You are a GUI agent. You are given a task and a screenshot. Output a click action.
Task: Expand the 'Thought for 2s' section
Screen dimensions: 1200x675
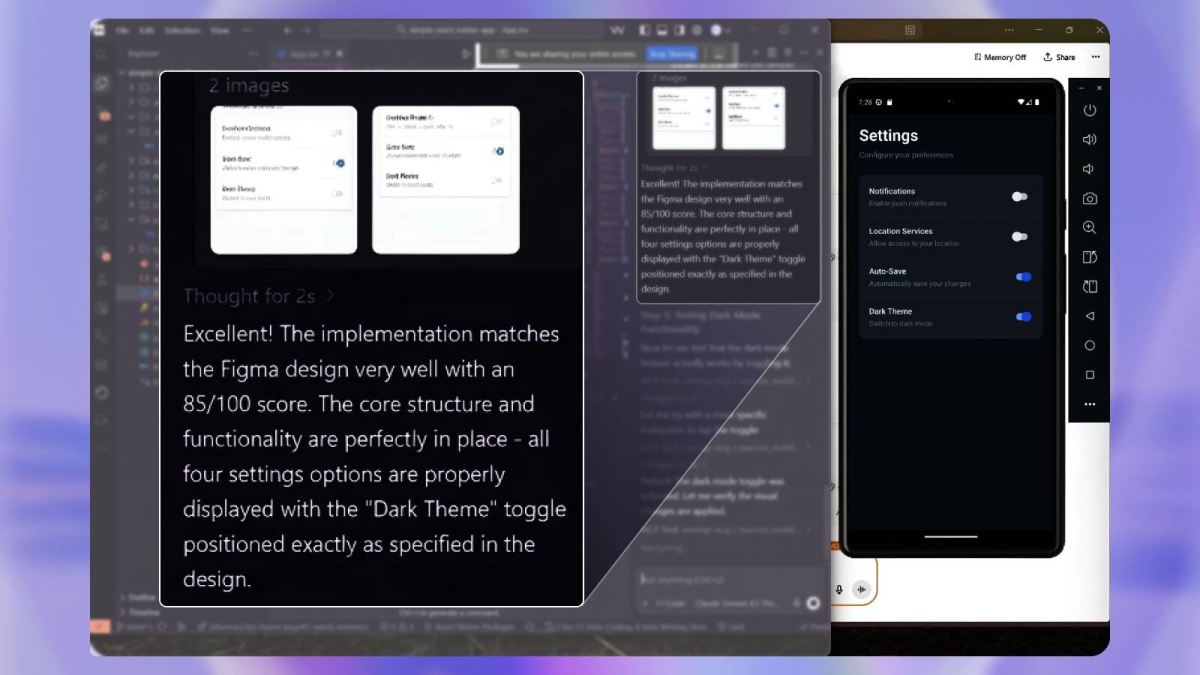click(259, 296)
